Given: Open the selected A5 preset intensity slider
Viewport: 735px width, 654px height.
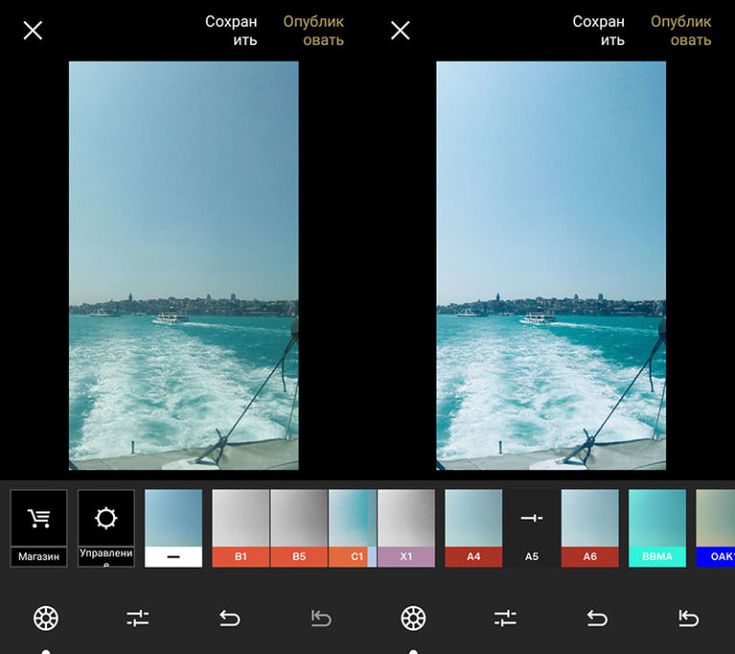Looking at the screenshot, I should (x=532, y=527).
